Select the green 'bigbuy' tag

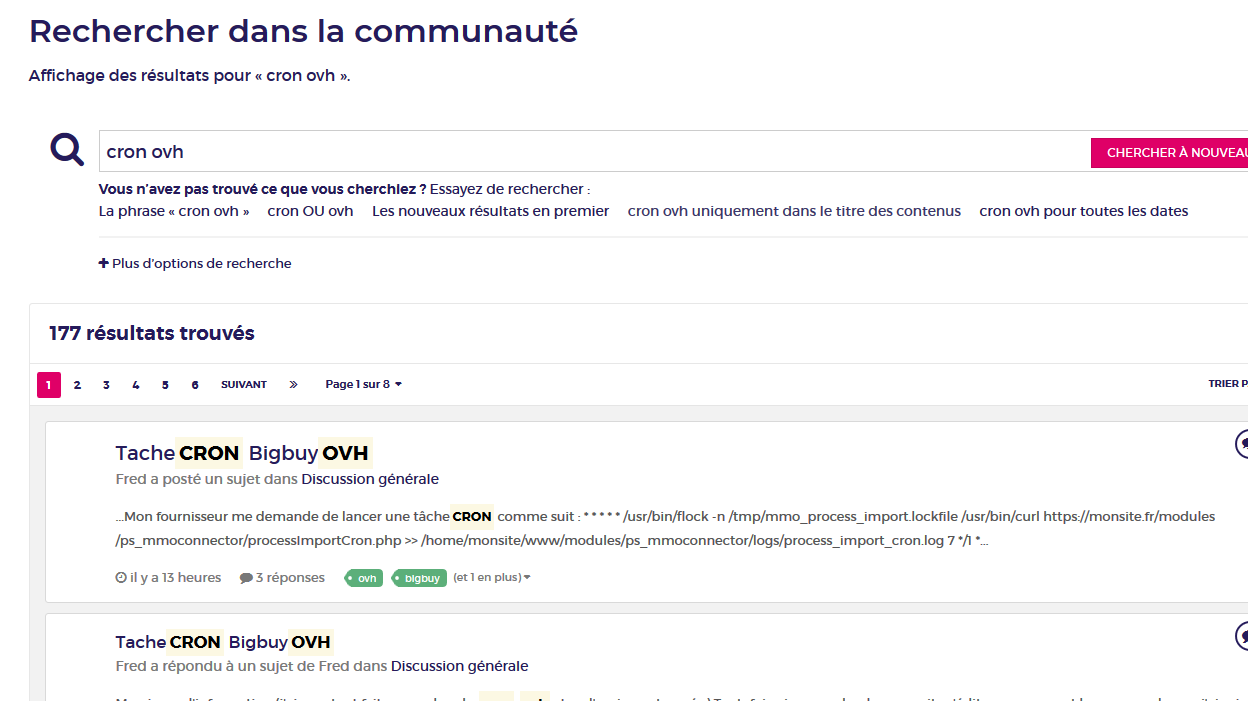(419, 578)
